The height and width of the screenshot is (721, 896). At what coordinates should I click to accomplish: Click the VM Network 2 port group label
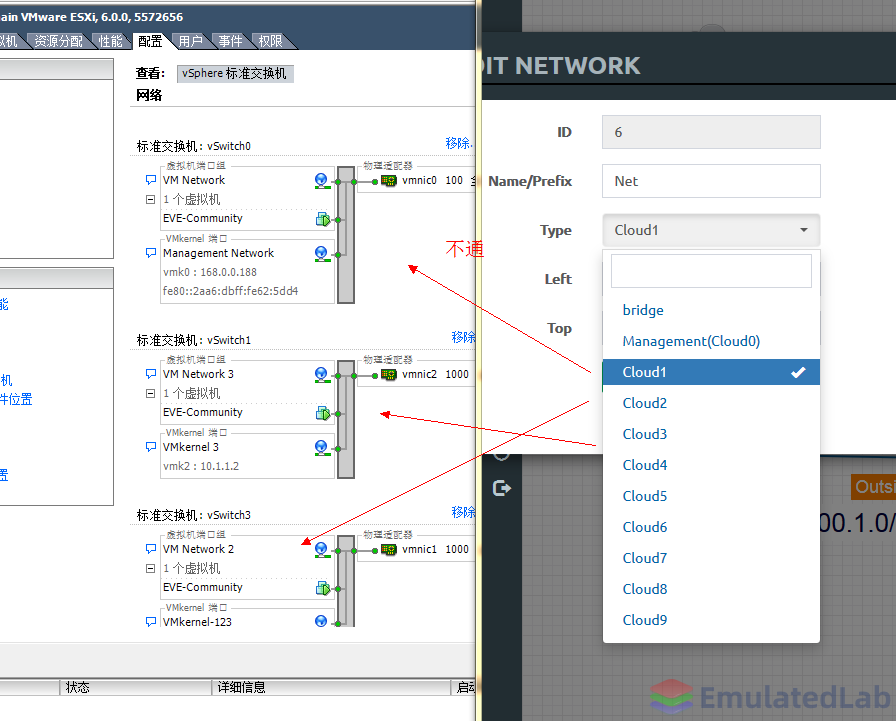coord(198,549)
